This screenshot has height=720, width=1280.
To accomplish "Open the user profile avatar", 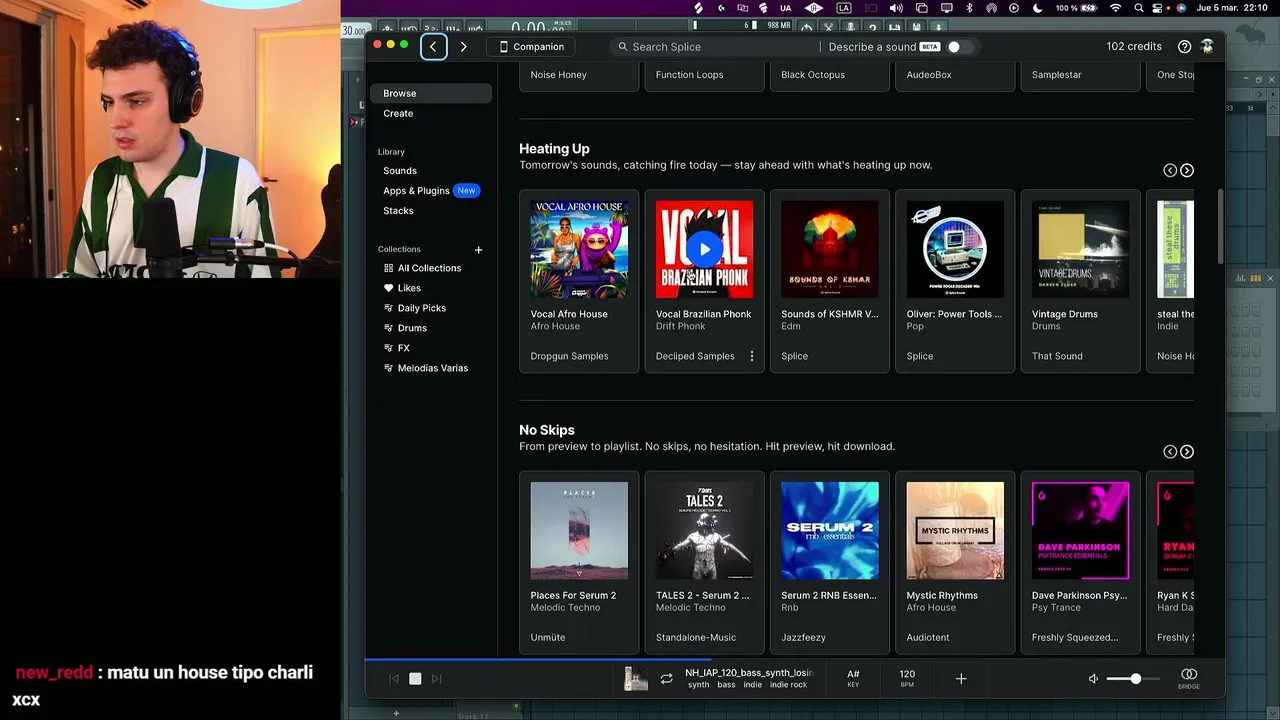I will pyautogui.click(x=1207, y=47).
